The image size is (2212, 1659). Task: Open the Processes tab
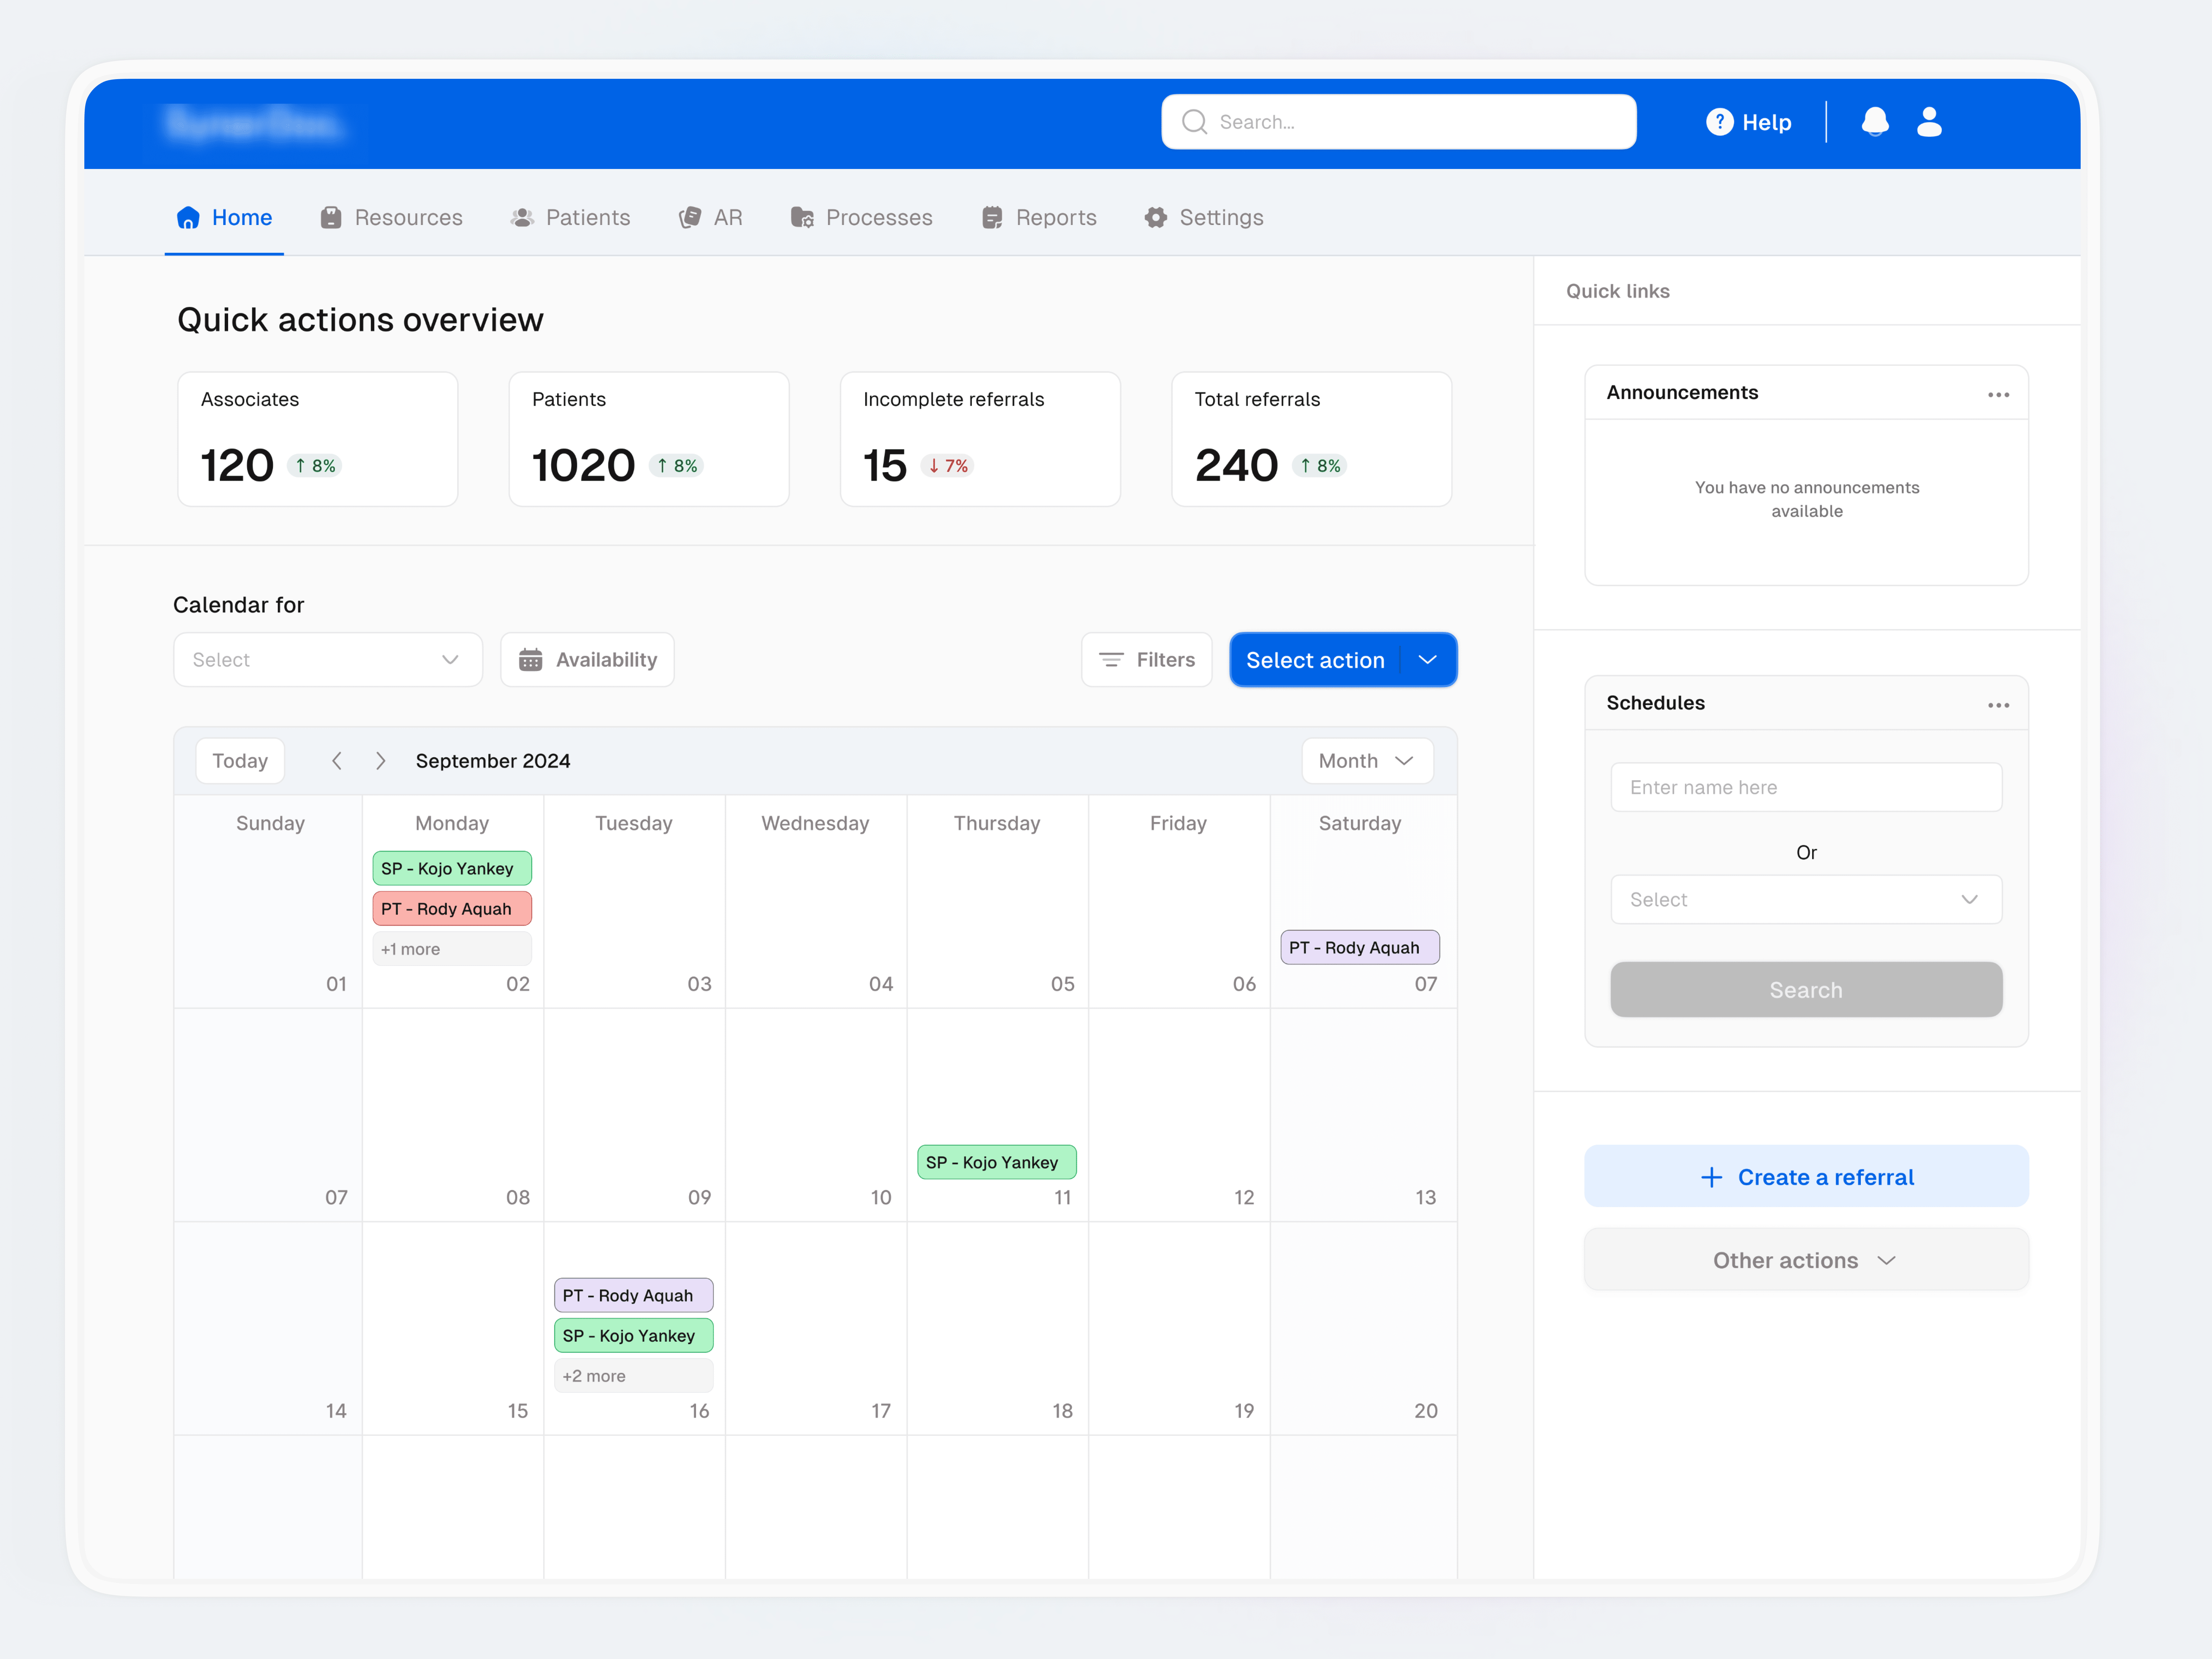click(861, 218)
